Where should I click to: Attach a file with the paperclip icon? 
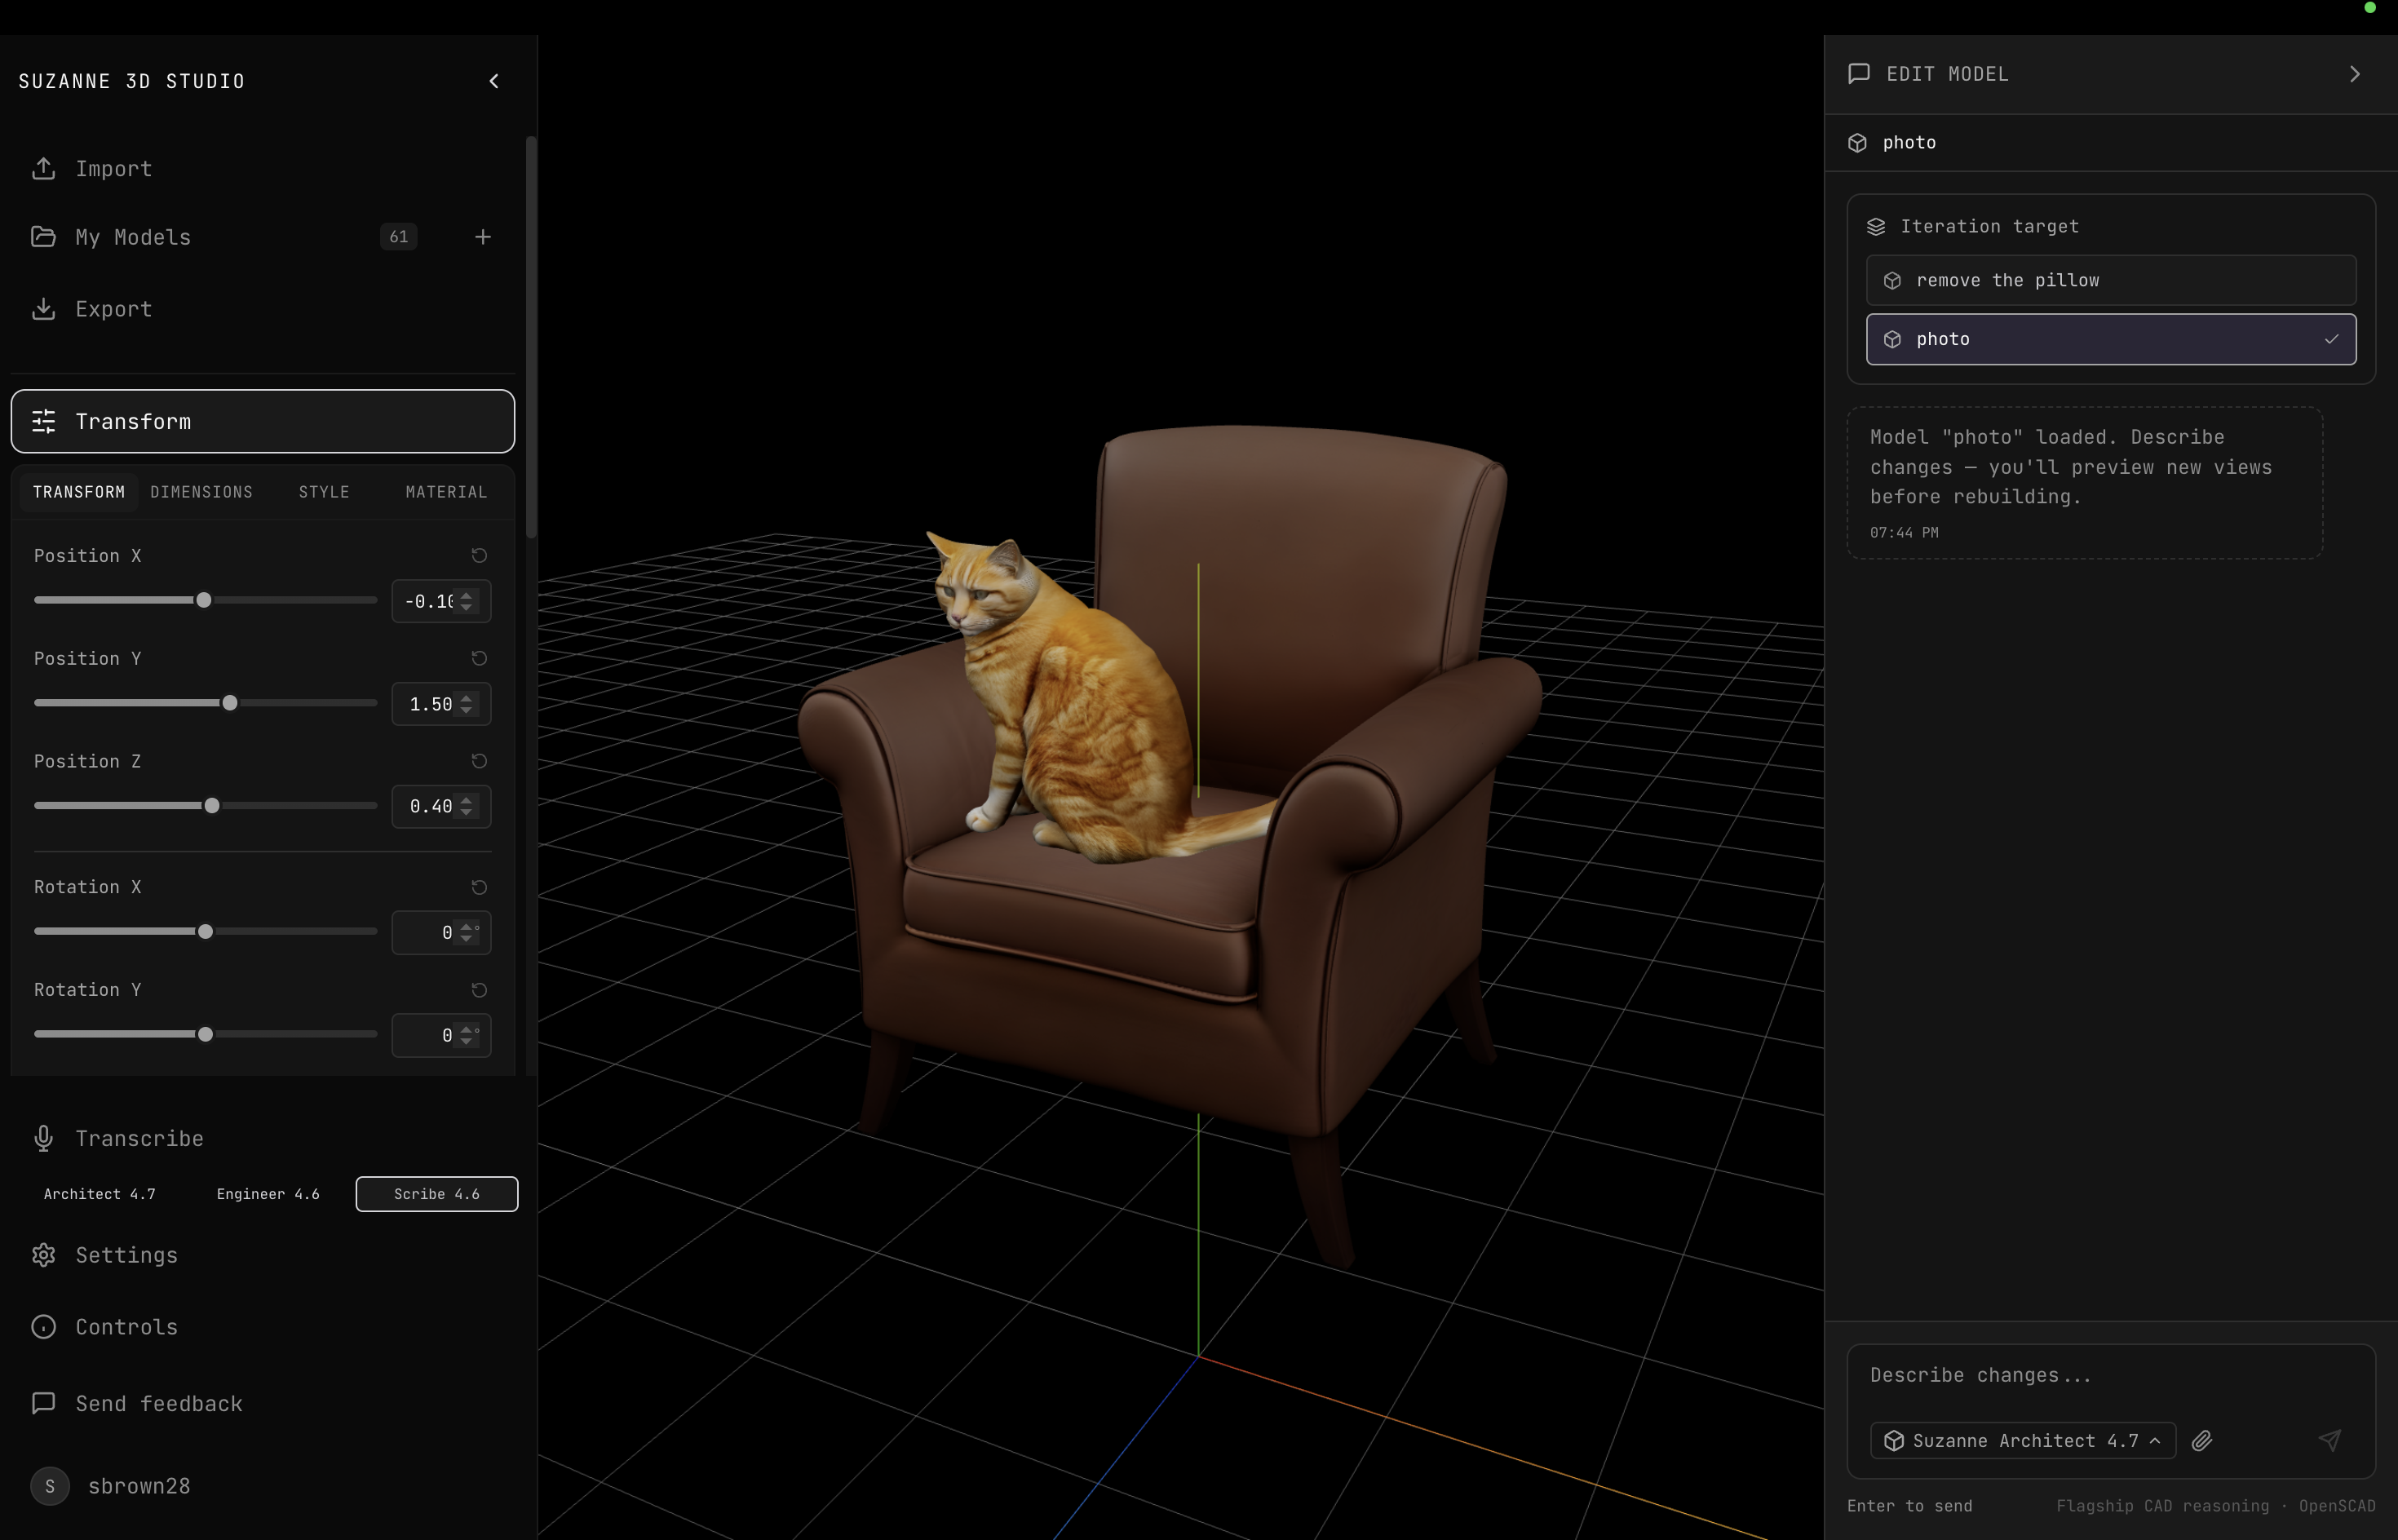2202,1440
